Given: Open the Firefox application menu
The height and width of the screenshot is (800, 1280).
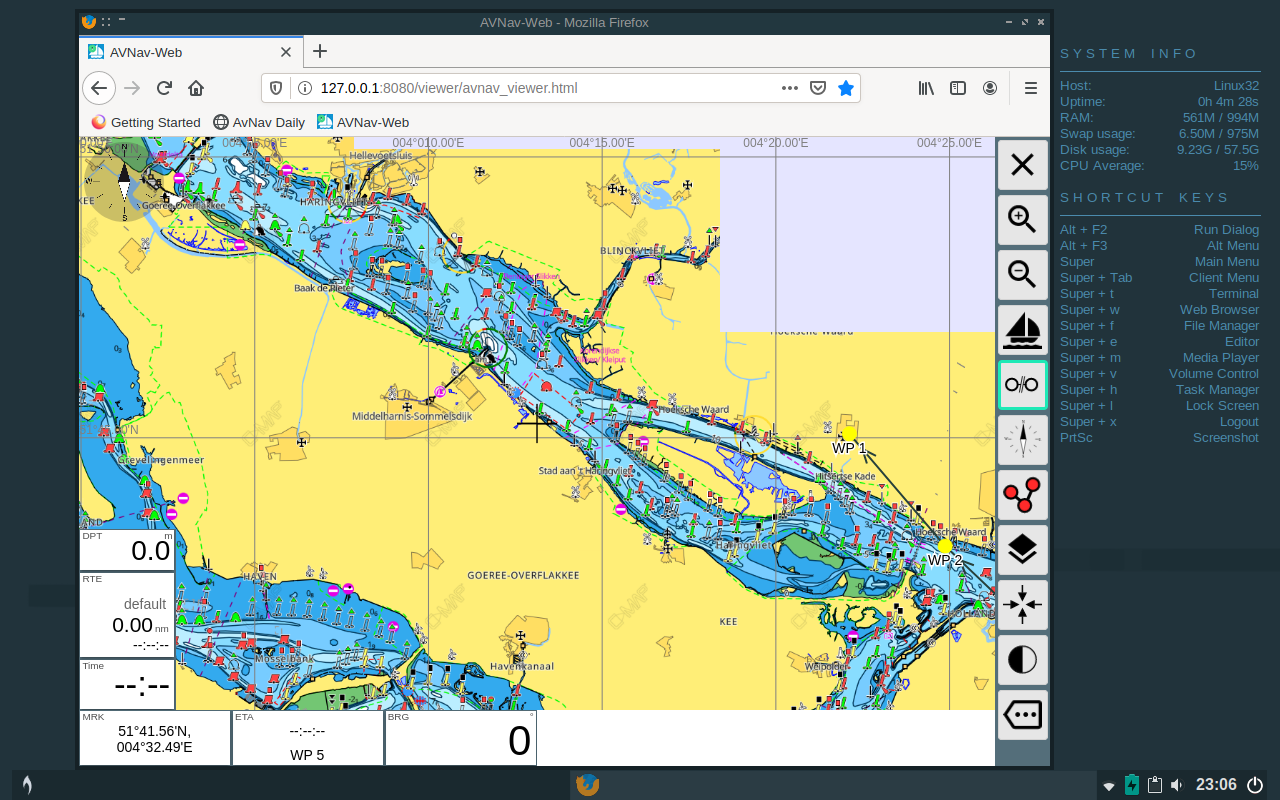Looking at the screenshot, I should click(x=1030, y=88).
